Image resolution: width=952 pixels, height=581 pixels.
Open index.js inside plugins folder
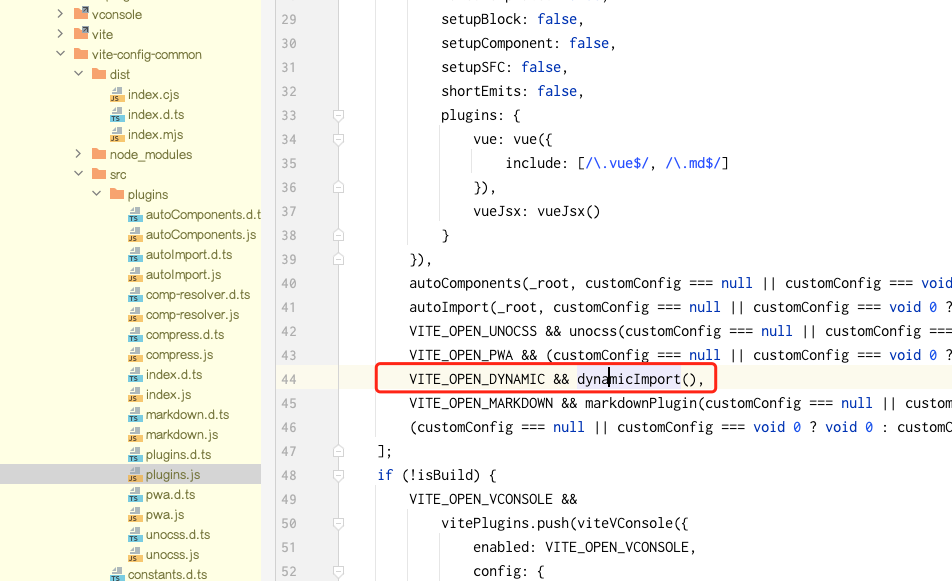pyautogui.click(x=169, y=395)
